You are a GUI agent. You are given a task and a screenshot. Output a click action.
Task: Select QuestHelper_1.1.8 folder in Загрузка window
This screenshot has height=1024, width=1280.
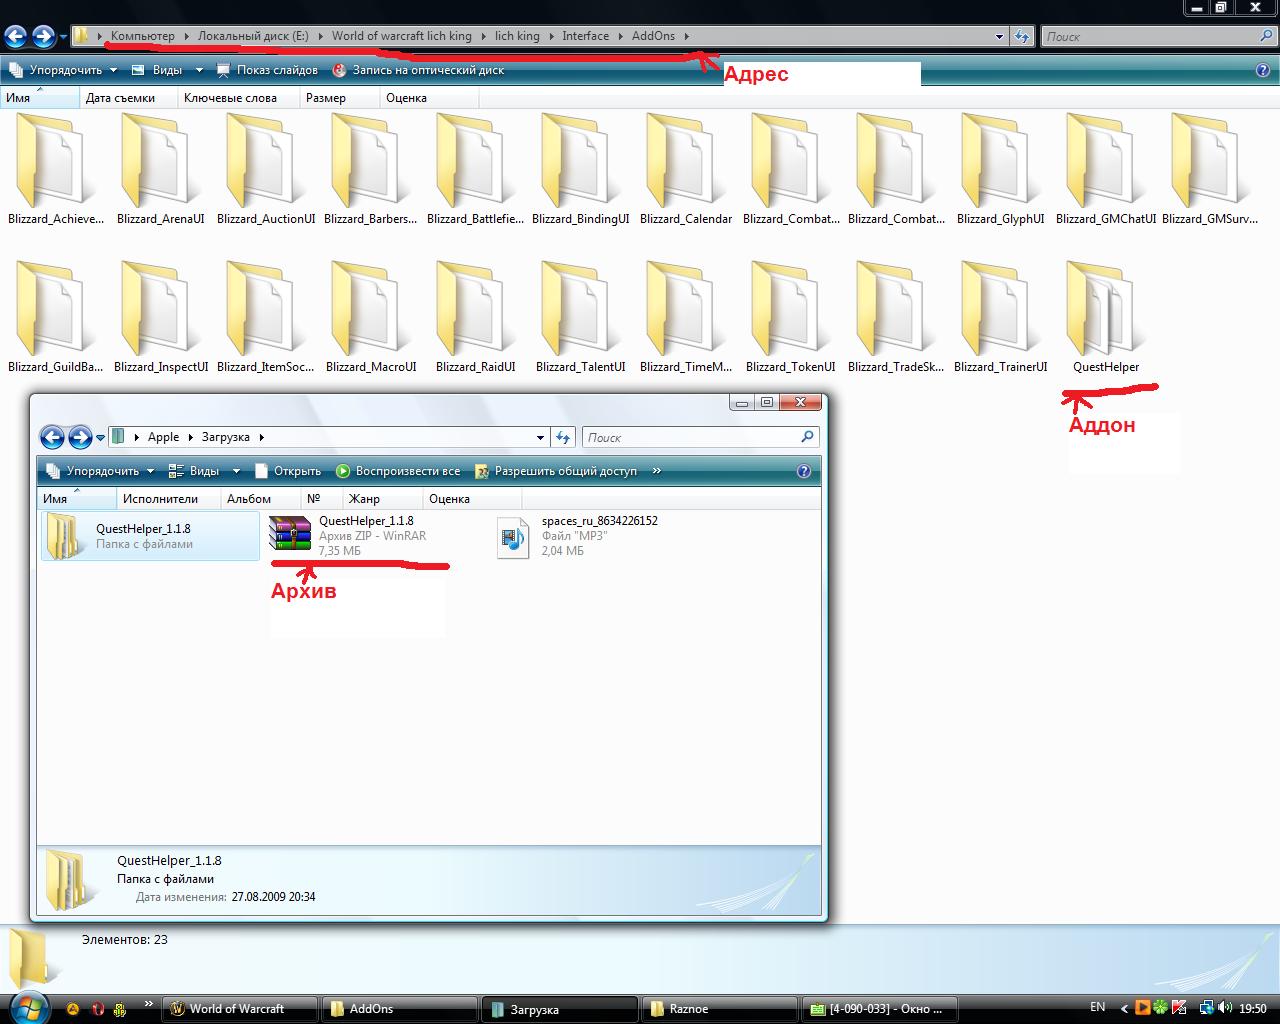(x=150, y=536)
